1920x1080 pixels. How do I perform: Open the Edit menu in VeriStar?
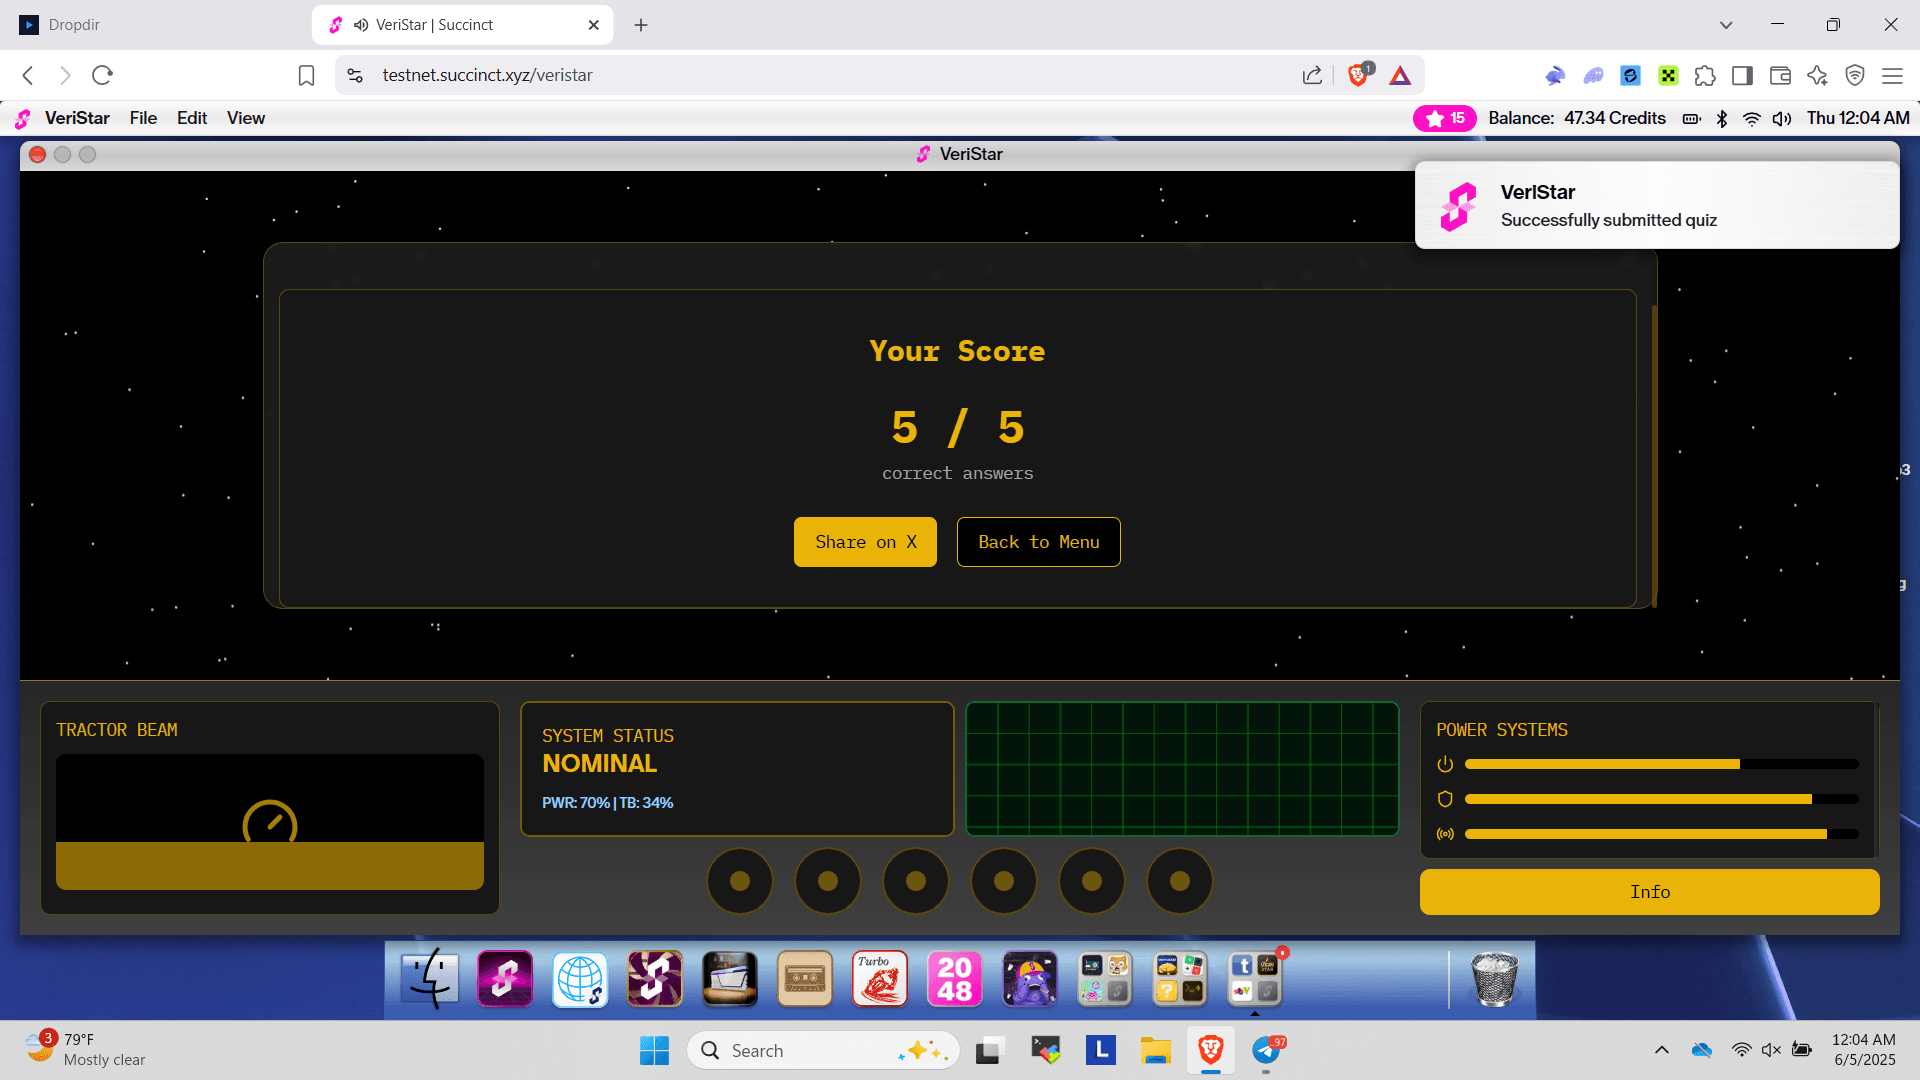coord(192,118)
